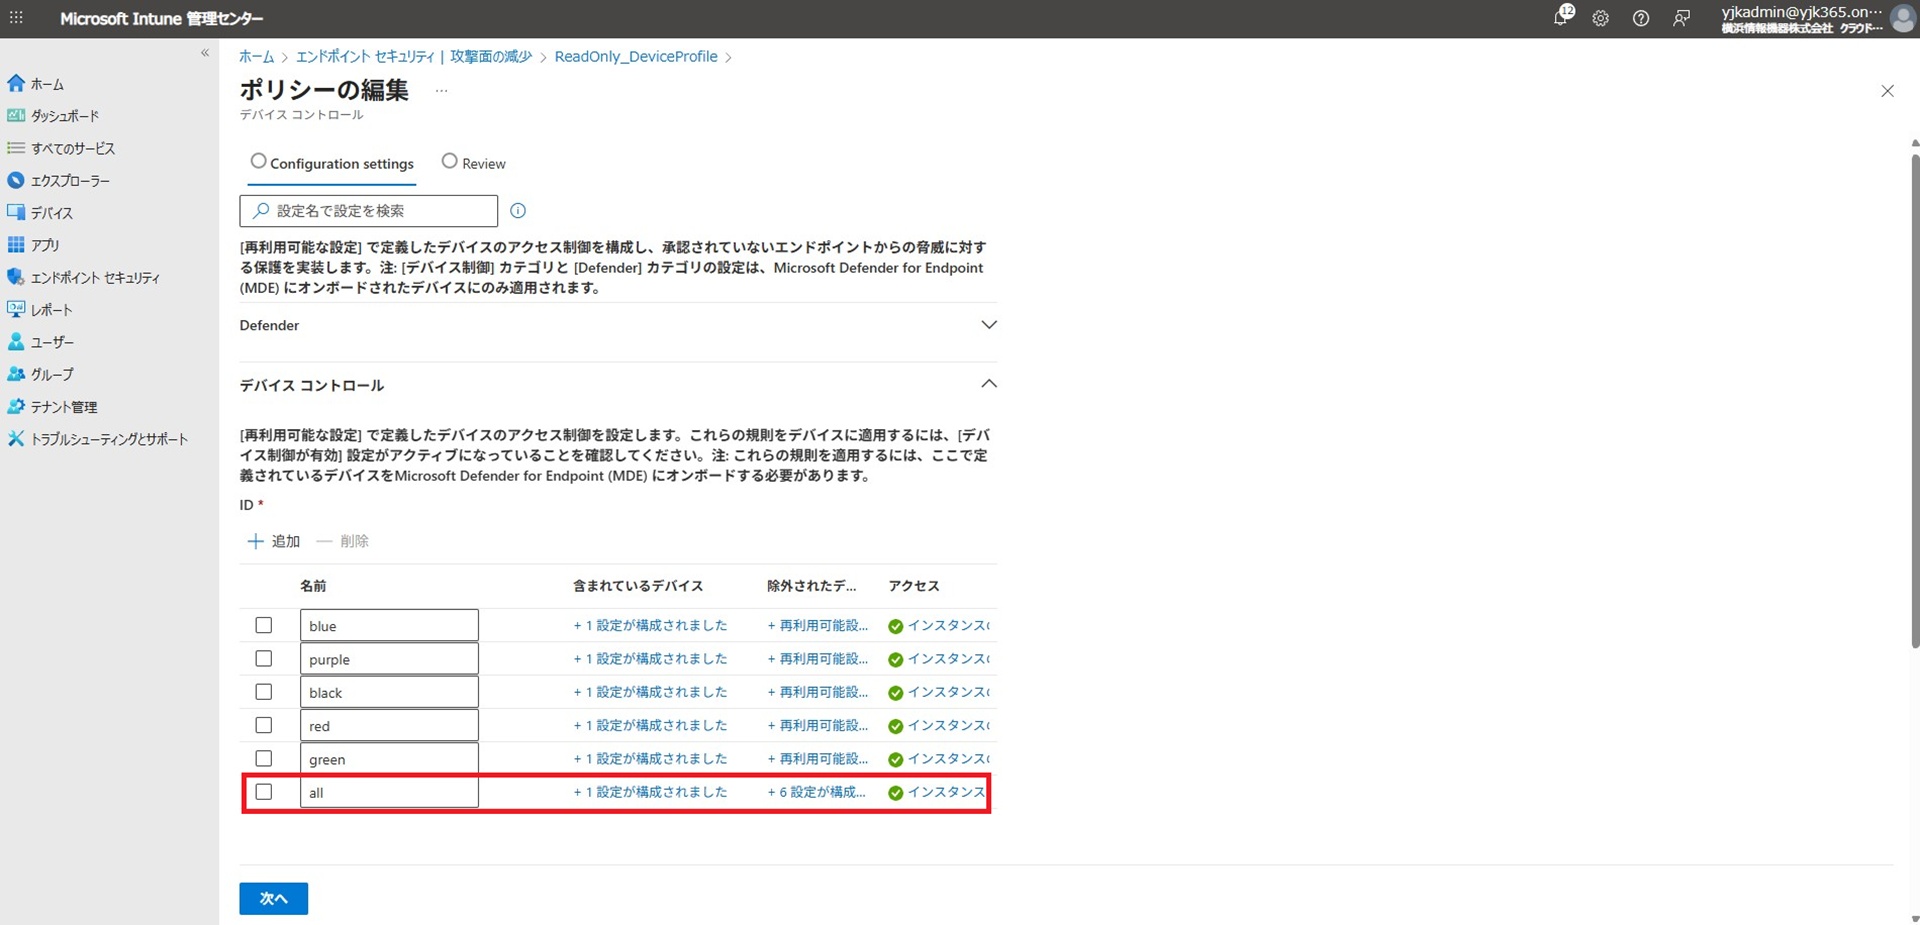Screen dimensions: 1920x925
Task: Click ReadOnly_DeviceProfile breadcrumb
Action: (636, 57)
